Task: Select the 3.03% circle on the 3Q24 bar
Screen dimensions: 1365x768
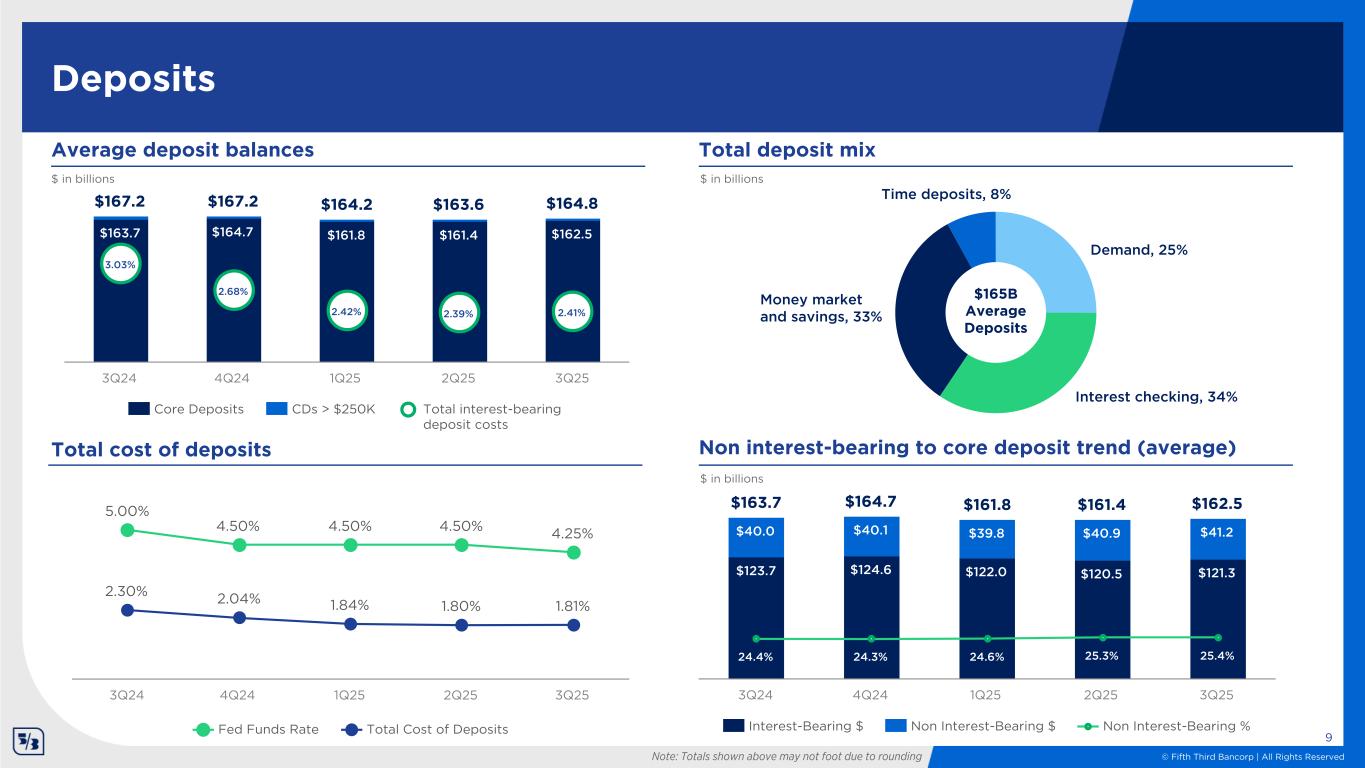Action: [x=119, y=265]
